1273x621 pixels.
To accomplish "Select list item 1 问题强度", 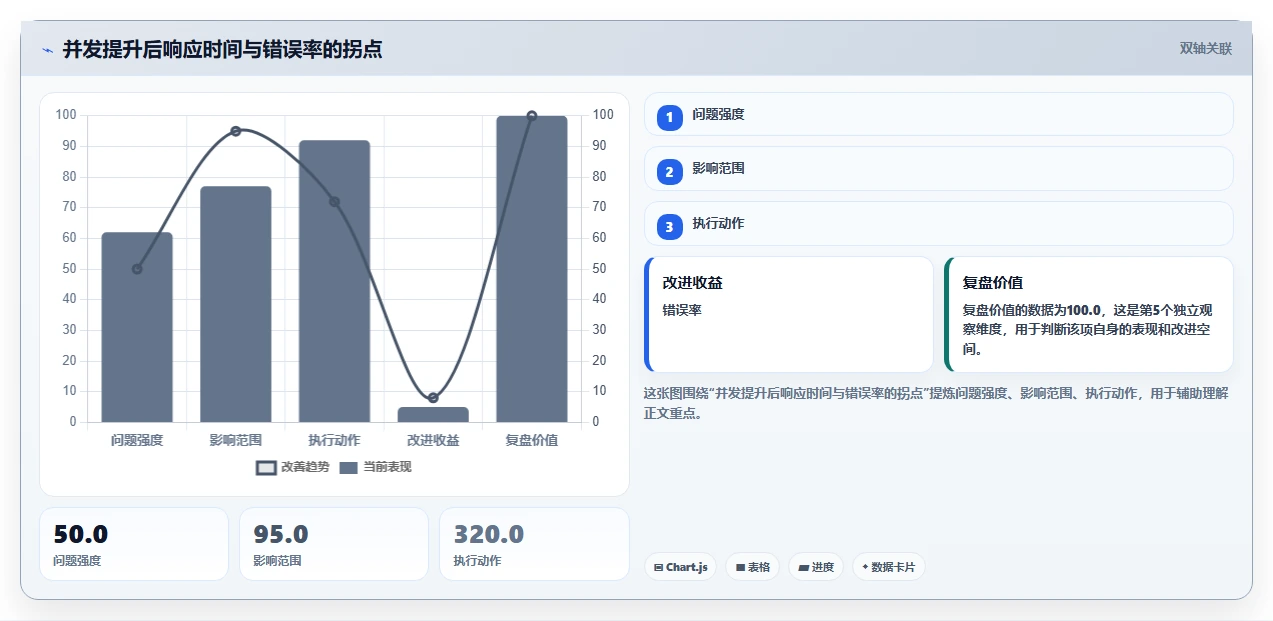I will pyautogui.click(x=938, y=114).
